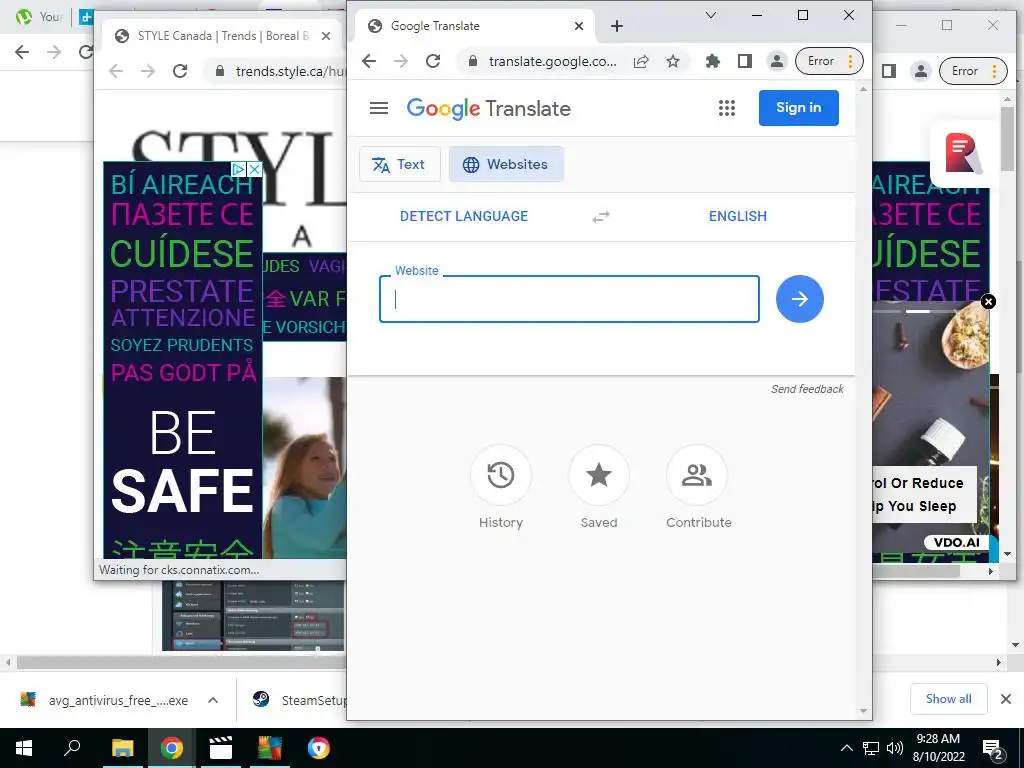The width and height of the screenshot is (1024, 768).
Task: Open Contribute option
Action: click(x=697, y=487)
